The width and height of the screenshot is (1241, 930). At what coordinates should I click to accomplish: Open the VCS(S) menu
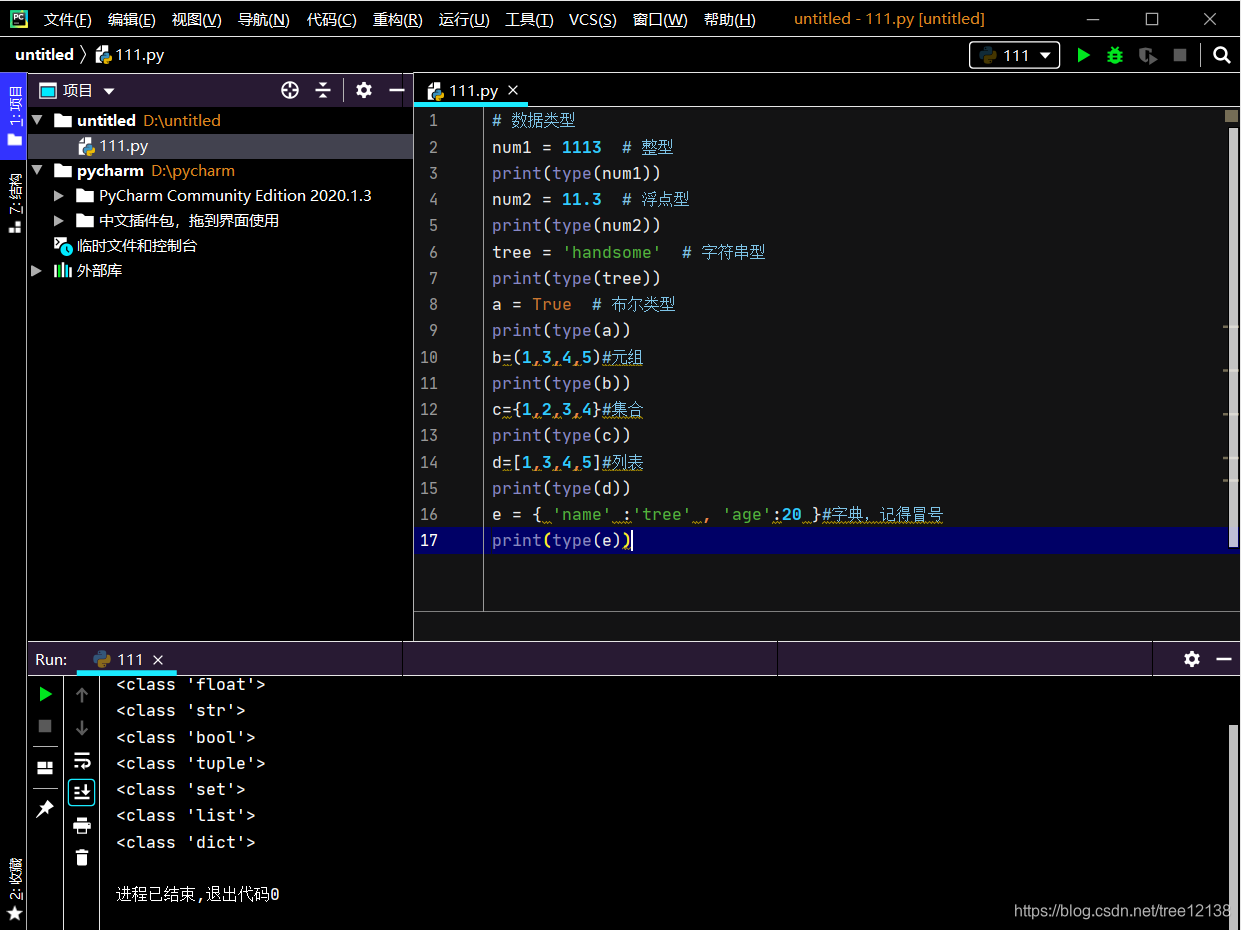click(592, 20)
